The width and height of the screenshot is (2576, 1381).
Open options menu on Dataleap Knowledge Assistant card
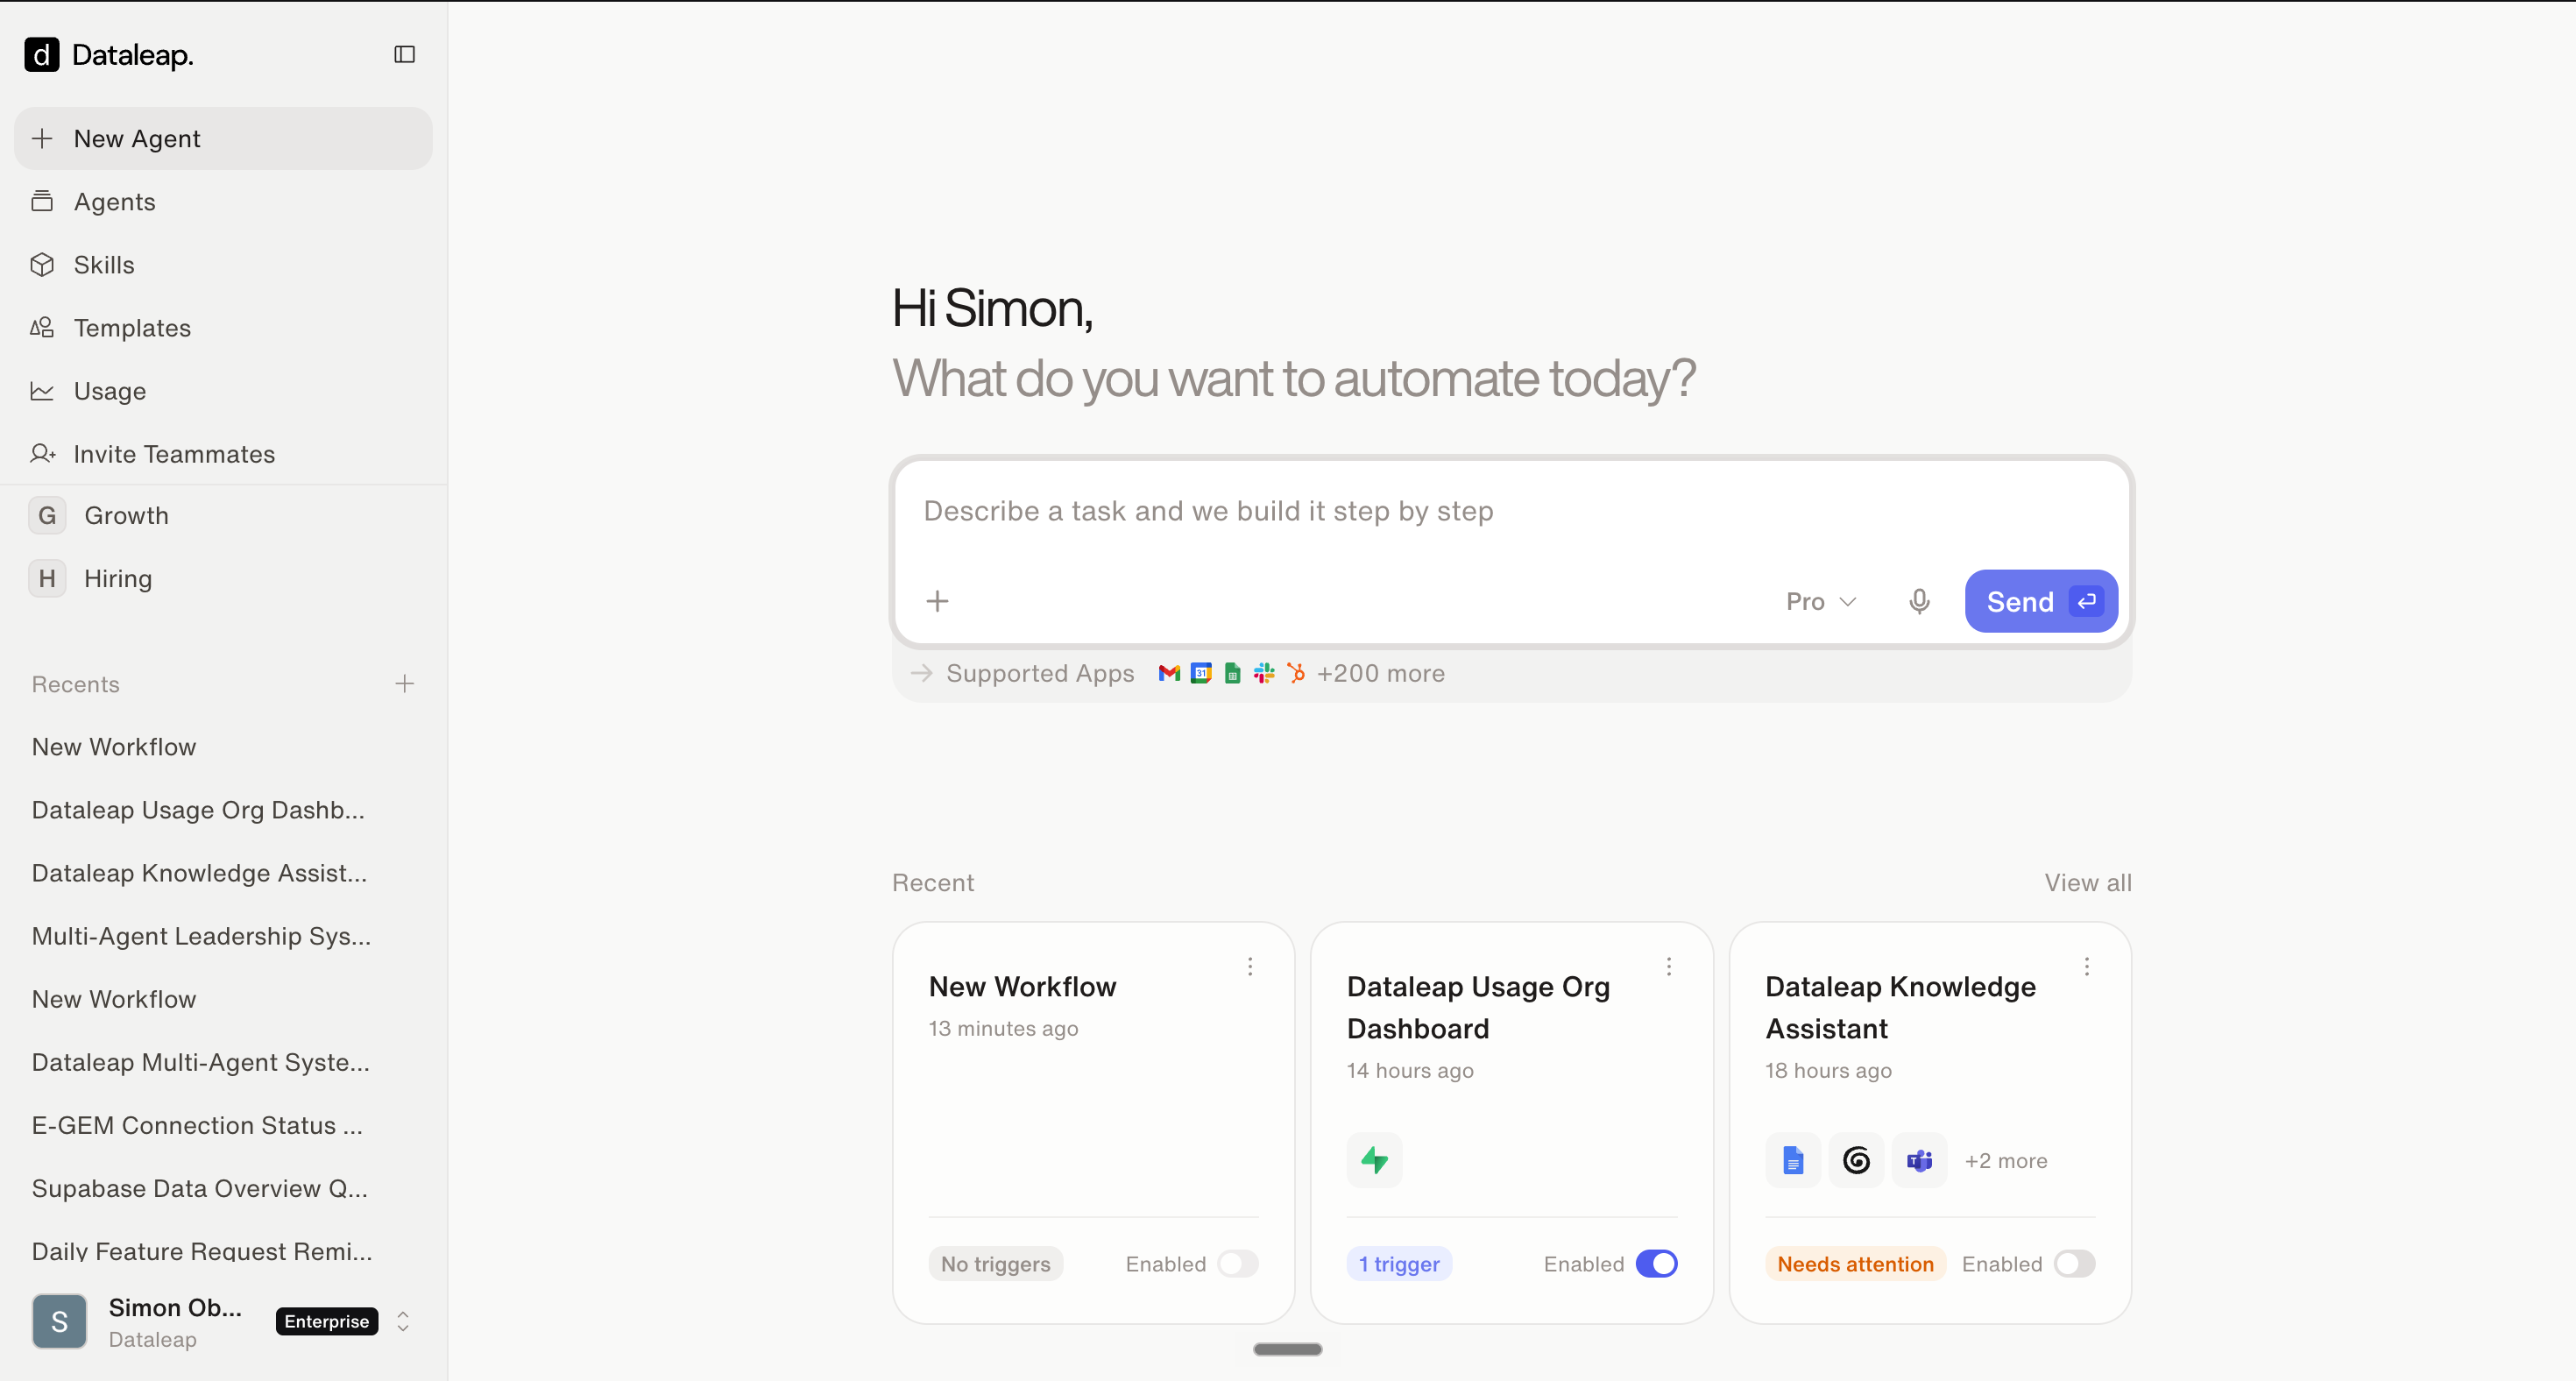pyautogui.click(x=2087, y=966)
